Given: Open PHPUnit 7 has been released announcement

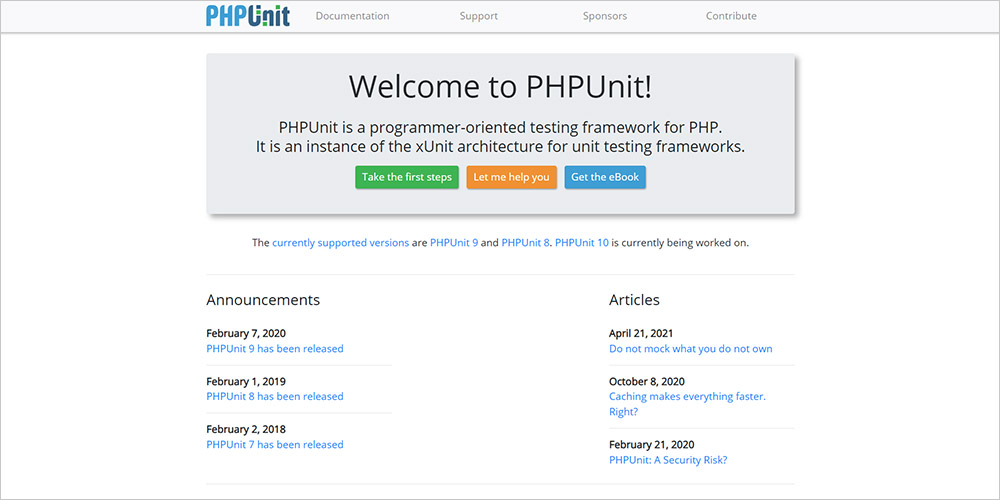Looking at the screenshot, I should [x=275, y=445].
